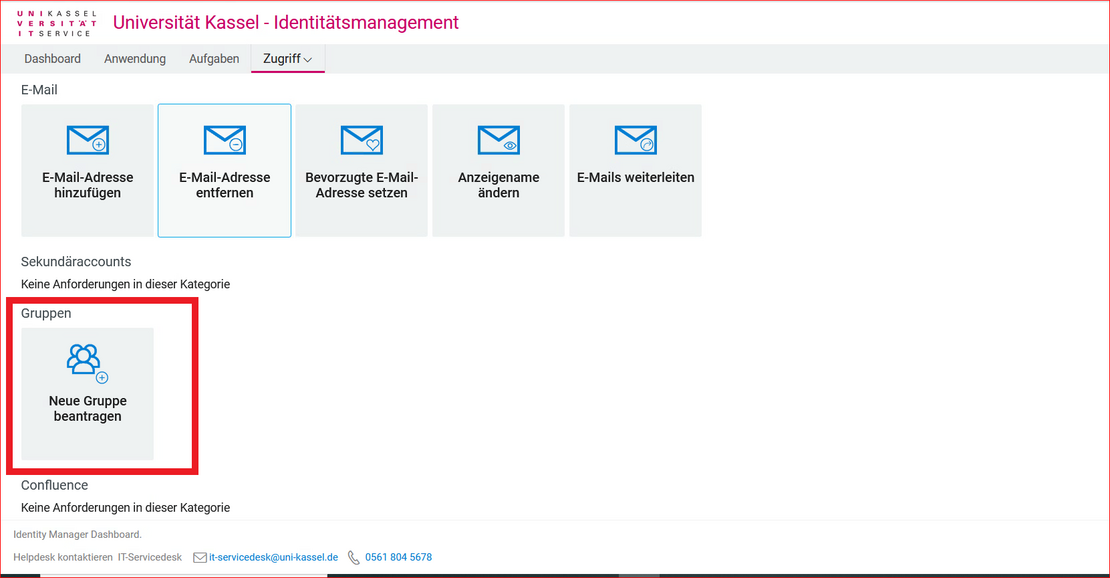Open the Anwendung tab

click(135, 59)
